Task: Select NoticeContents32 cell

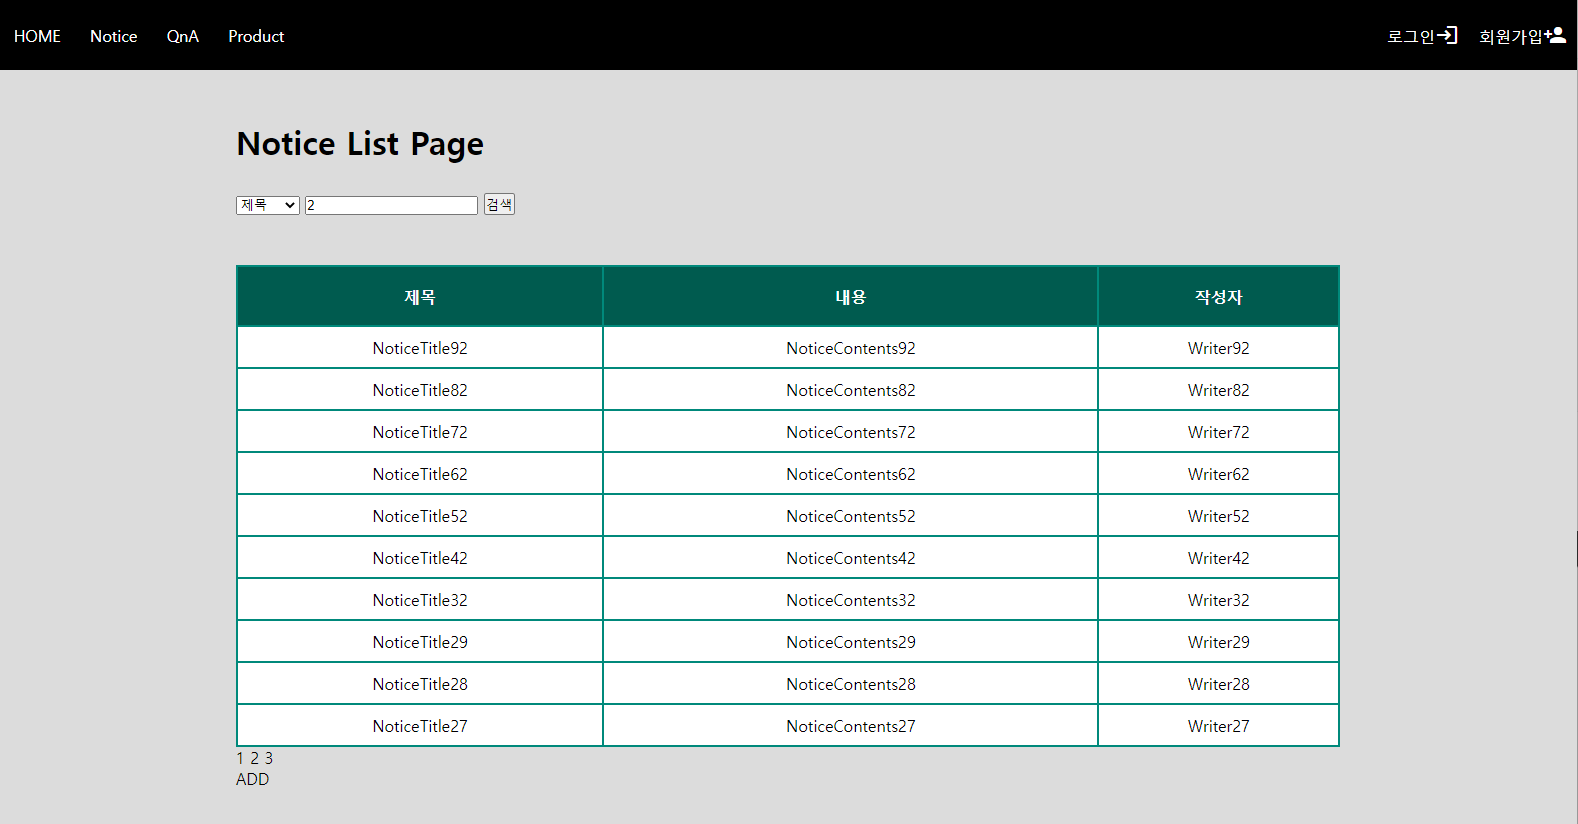Action: click(851, 600)
